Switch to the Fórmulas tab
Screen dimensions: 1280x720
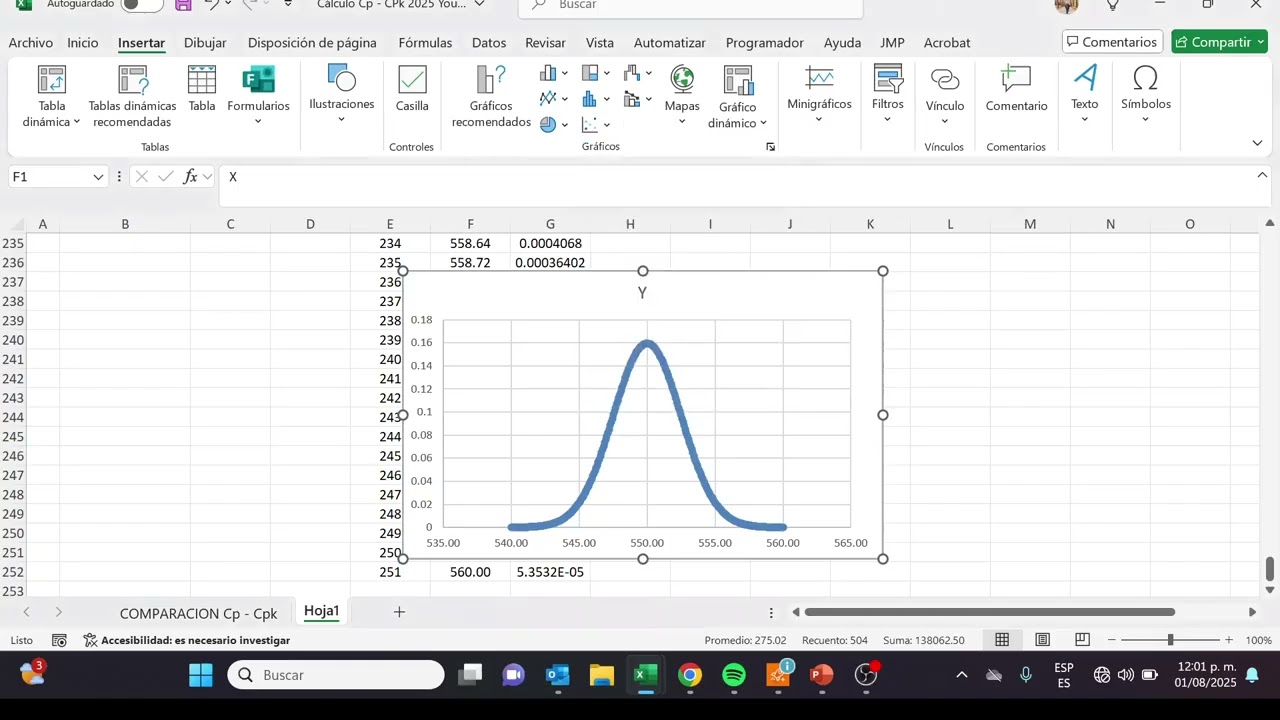point(425,43)
